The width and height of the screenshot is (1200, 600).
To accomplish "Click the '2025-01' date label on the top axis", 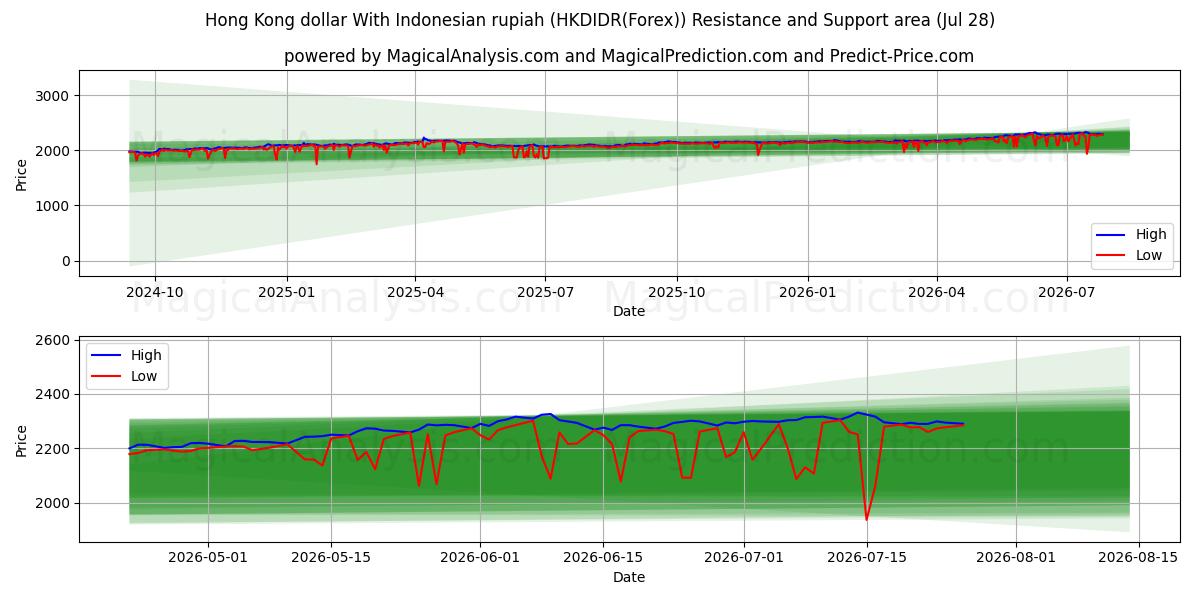I will click(x=287, y=293).
